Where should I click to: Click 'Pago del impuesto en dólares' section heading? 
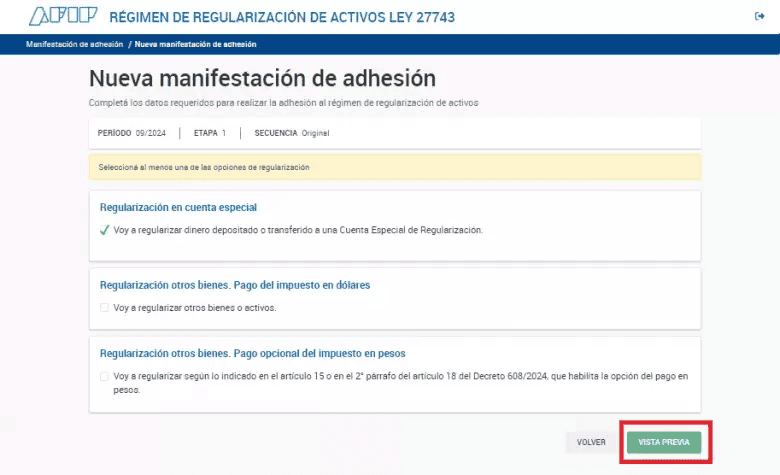(235, 285)
